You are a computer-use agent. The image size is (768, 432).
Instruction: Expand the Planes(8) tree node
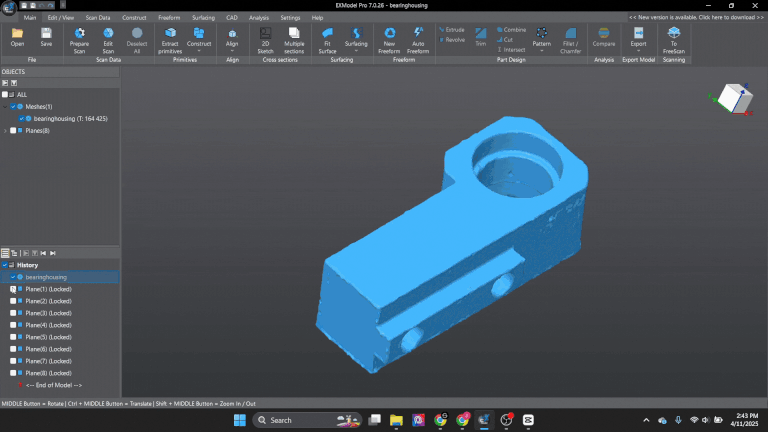5,130
